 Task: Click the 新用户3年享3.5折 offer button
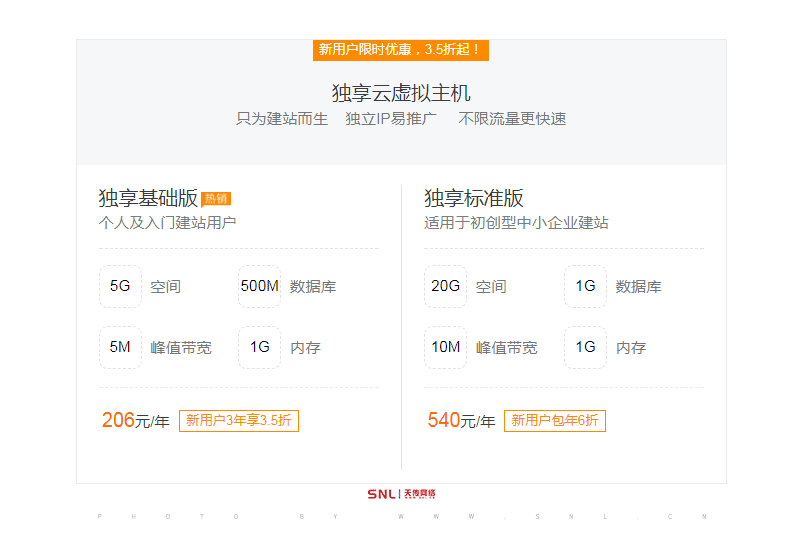[239, 420]
